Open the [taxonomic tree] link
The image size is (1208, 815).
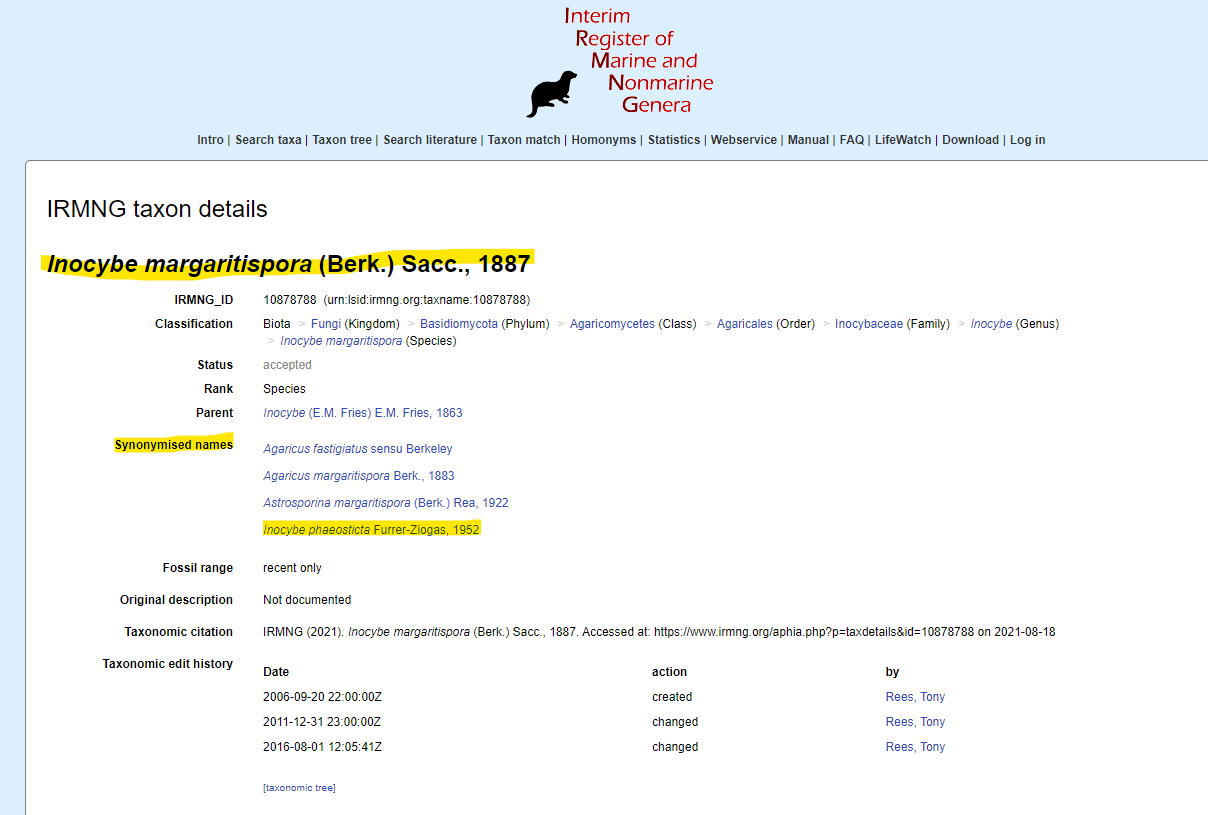[299, 788]
